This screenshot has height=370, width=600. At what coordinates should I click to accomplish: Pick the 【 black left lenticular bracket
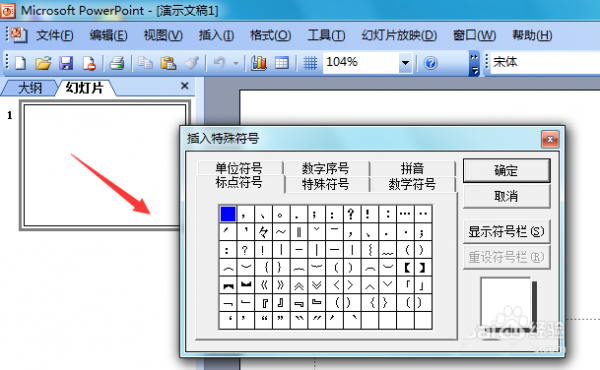tap(405, 267)
